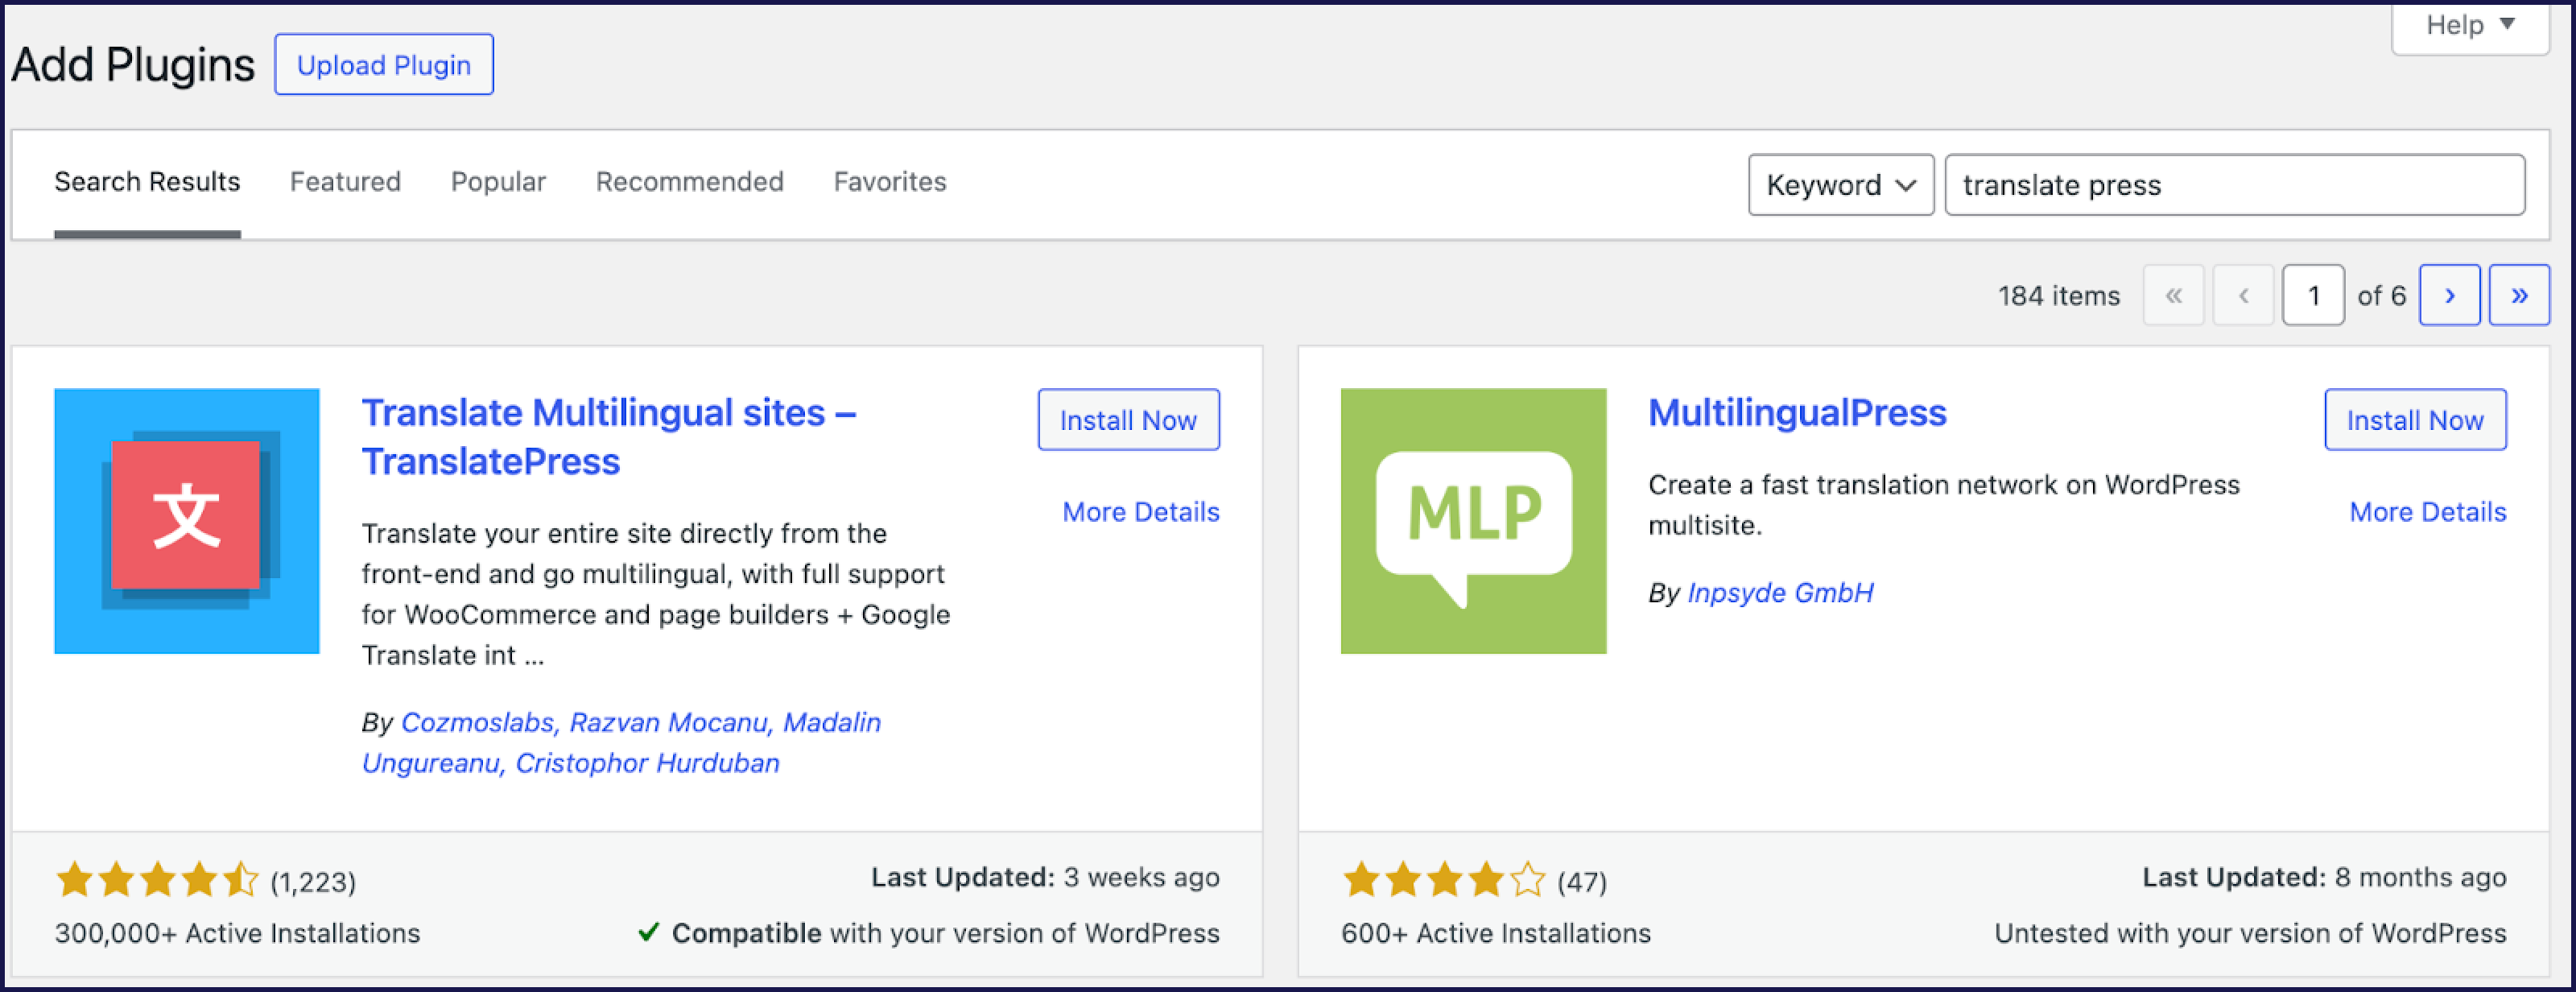
Task: Click the 'Add Plugins' page heading
Action: pyautogui.click(x=133, y=65)
